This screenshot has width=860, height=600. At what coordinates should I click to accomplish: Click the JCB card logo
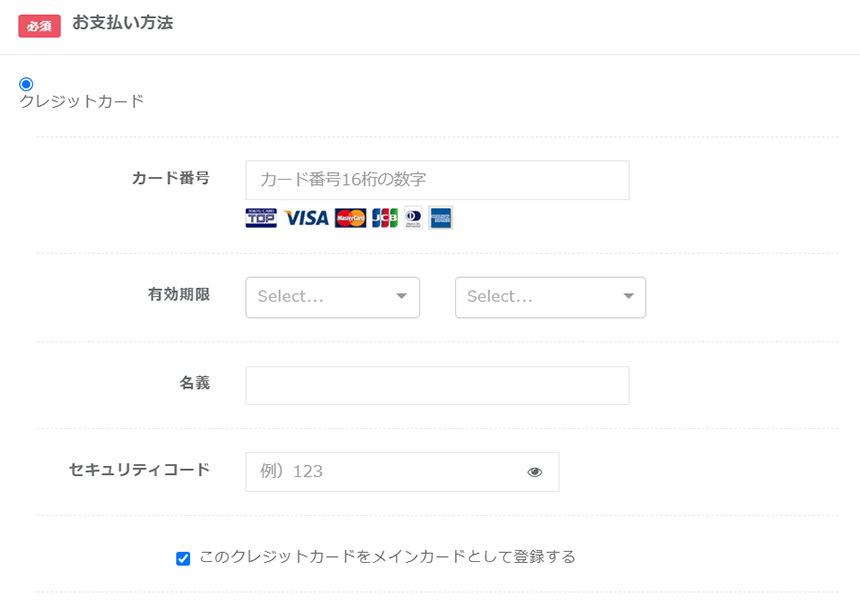click(384, 218)
